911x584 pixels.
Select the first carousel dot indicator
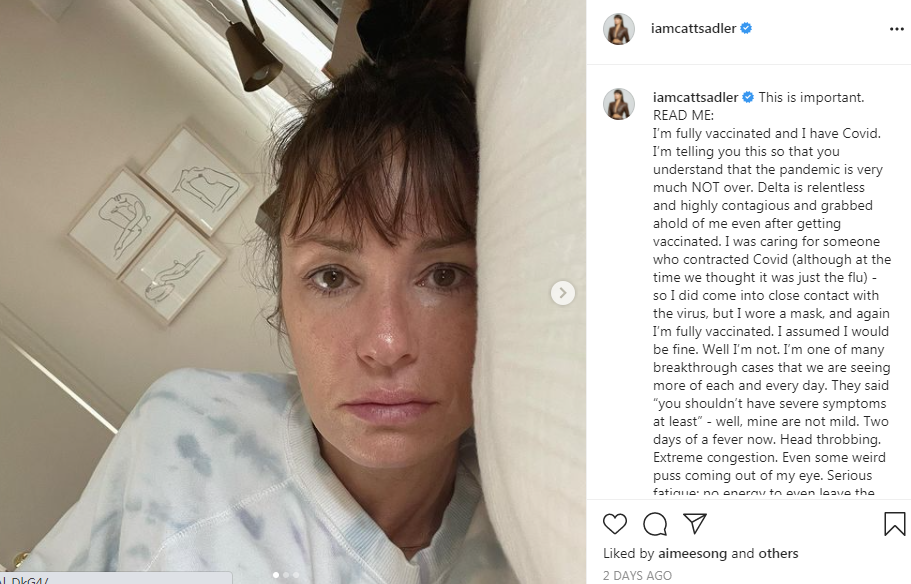click(x=276, y=575)
